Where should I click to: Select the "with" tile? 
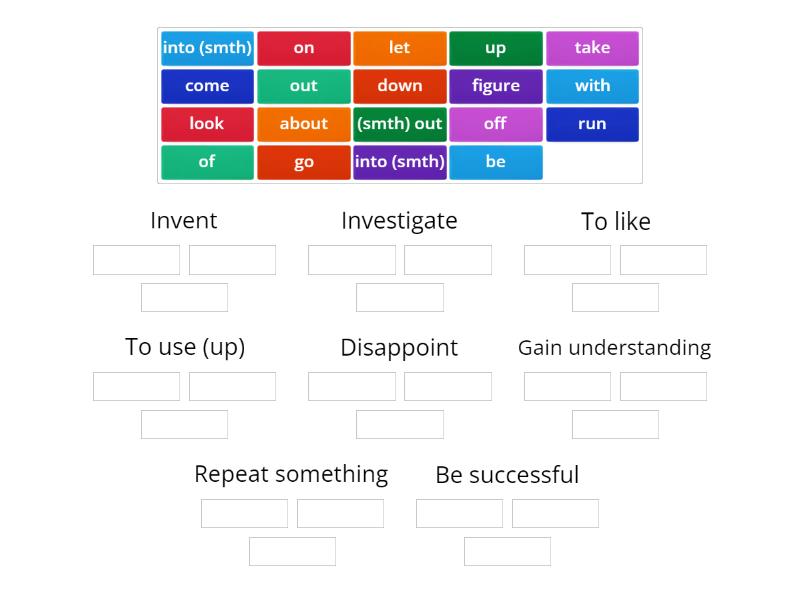pos(592,85)
